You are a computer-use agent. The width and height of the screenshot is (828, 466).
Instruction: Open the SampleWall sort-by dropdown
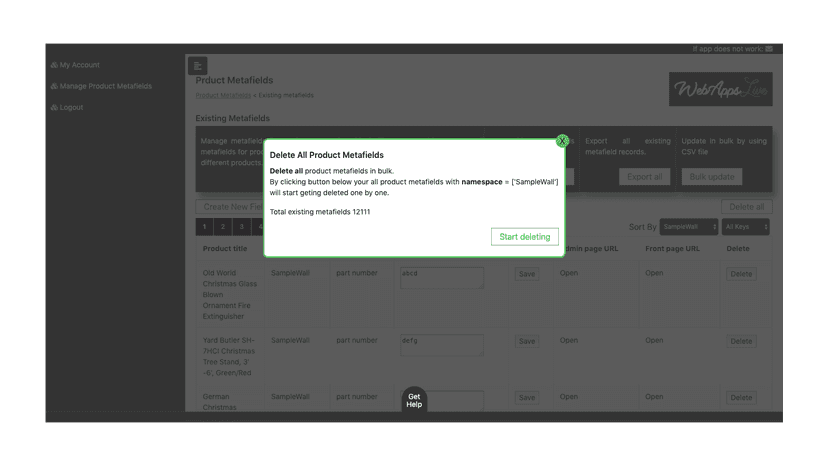(689, 227)
